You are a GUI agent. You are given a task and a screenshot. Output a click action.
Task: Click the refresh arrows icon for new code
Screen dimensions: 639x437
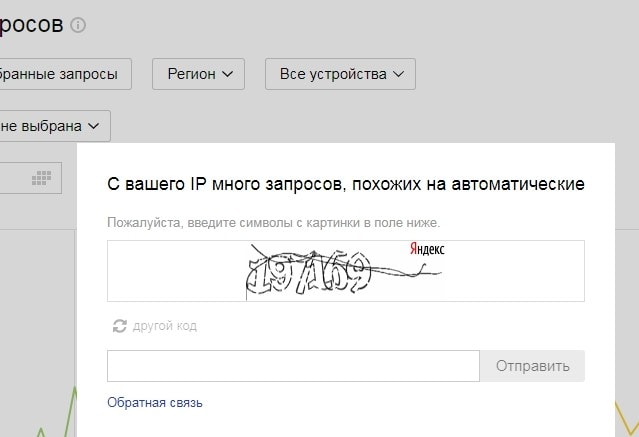point(119,326)
